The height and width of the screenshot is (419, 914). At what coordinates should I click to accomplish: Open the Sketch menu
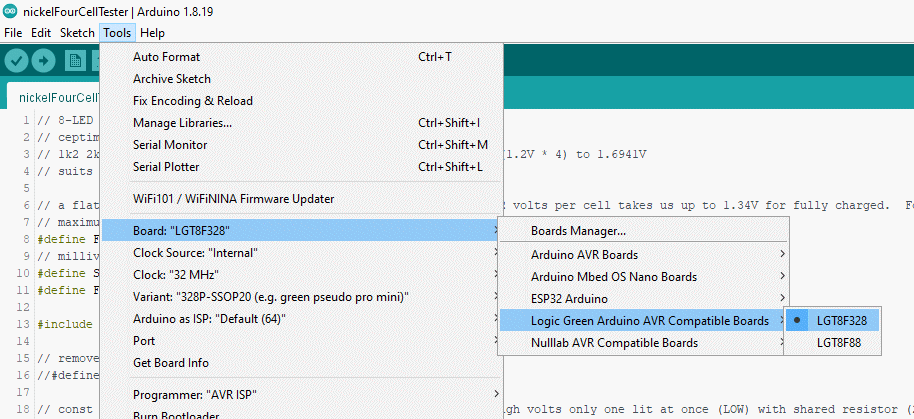77,33
